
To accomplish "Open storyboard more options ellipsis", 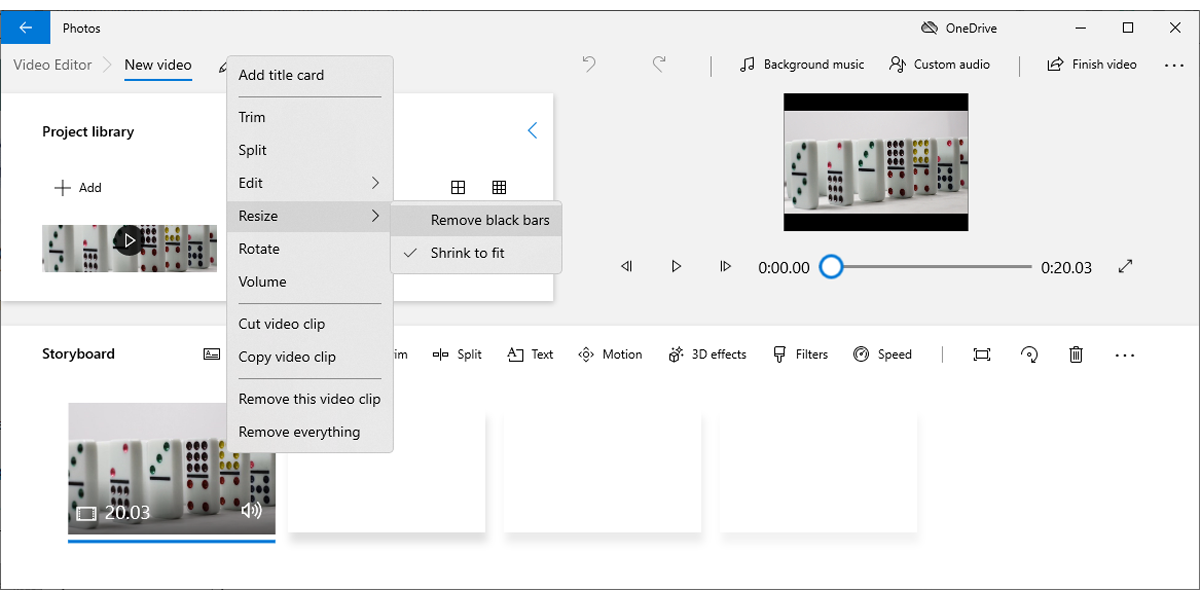I will [x=1125, y=354].
